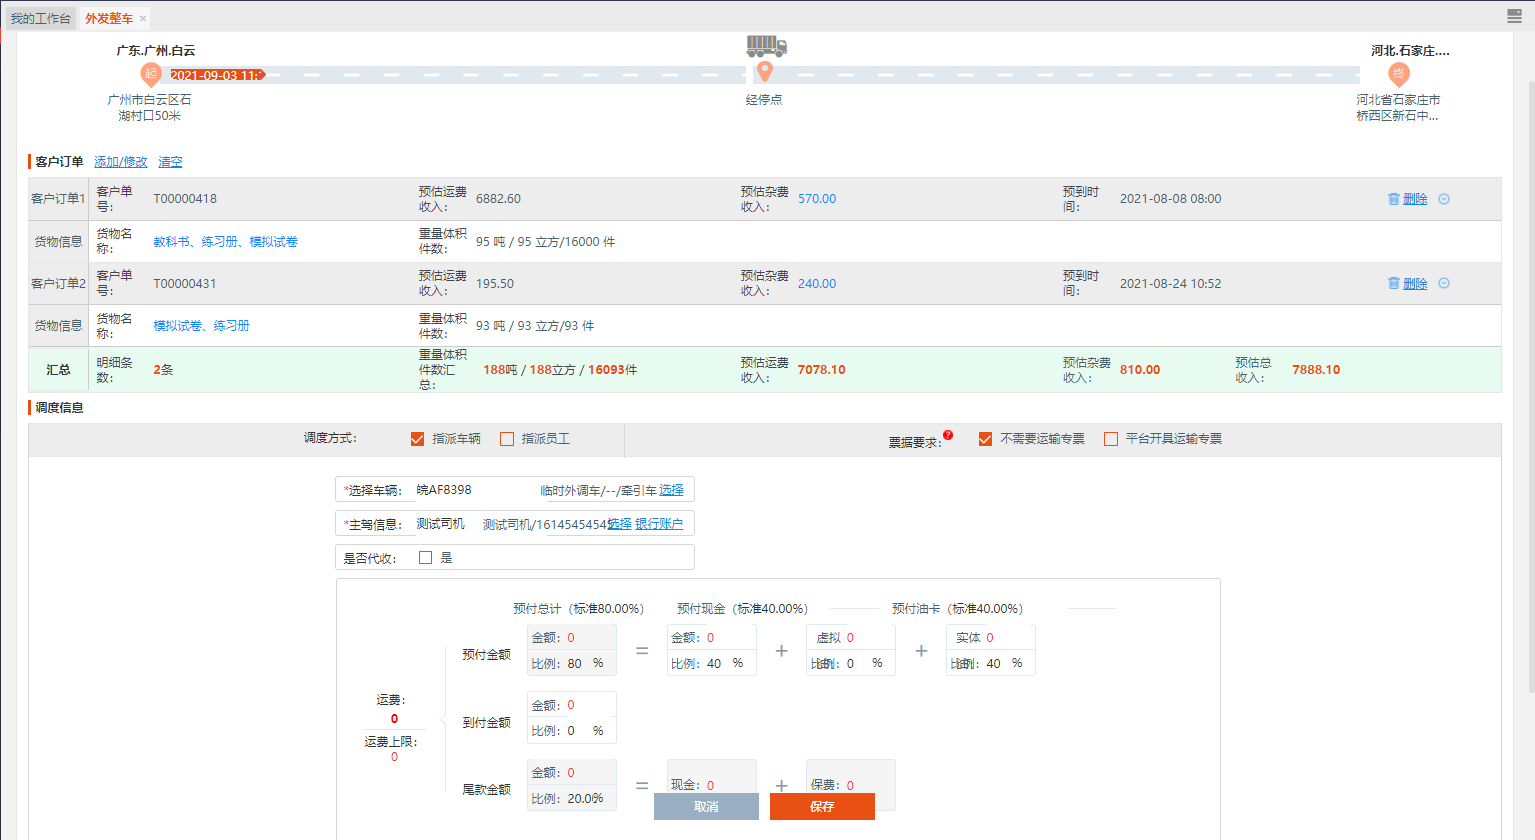Viewport: 1535px width, 840px height.
Task: Click the vehicle field showing 皖AF8398
Action: (475, 490)
